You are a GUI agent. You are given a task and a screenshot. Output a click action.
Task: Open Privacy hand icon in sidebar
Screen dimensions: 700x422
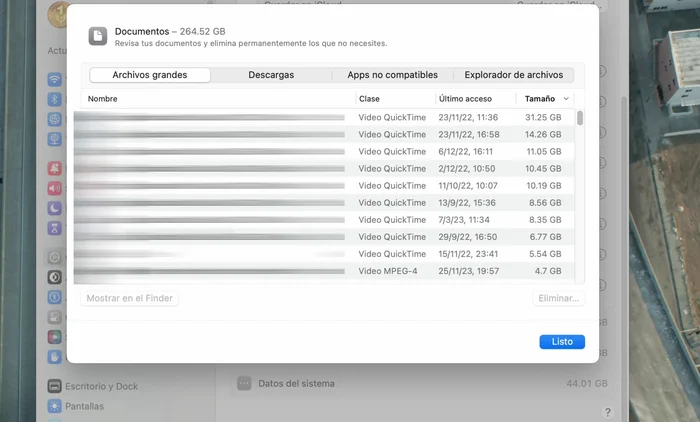click(x=54, y=356)
